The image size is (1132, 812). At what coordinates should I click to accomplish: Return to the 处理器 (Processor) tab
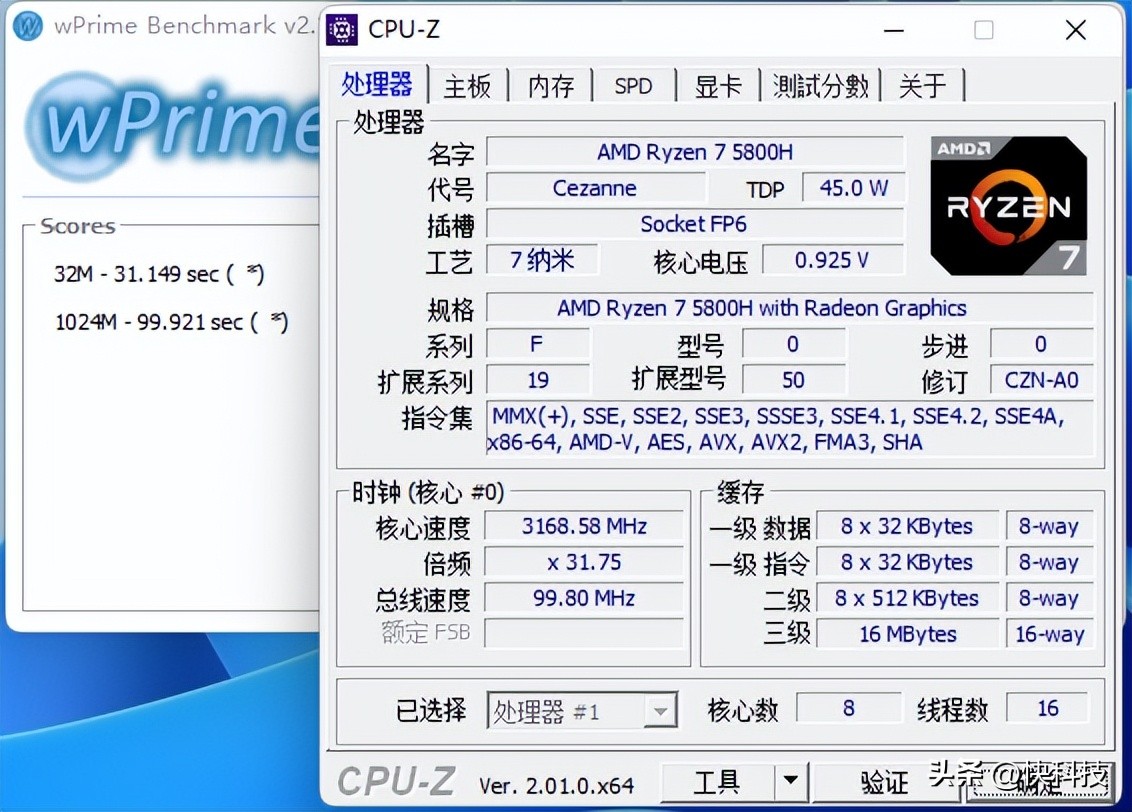(377, 85)
